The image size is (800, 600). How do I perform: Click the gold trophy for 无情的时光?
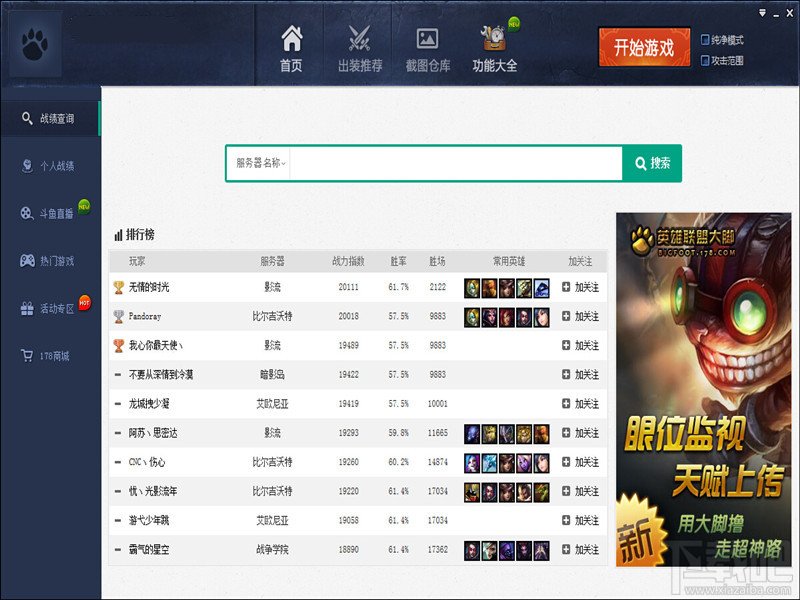point(118,287)
